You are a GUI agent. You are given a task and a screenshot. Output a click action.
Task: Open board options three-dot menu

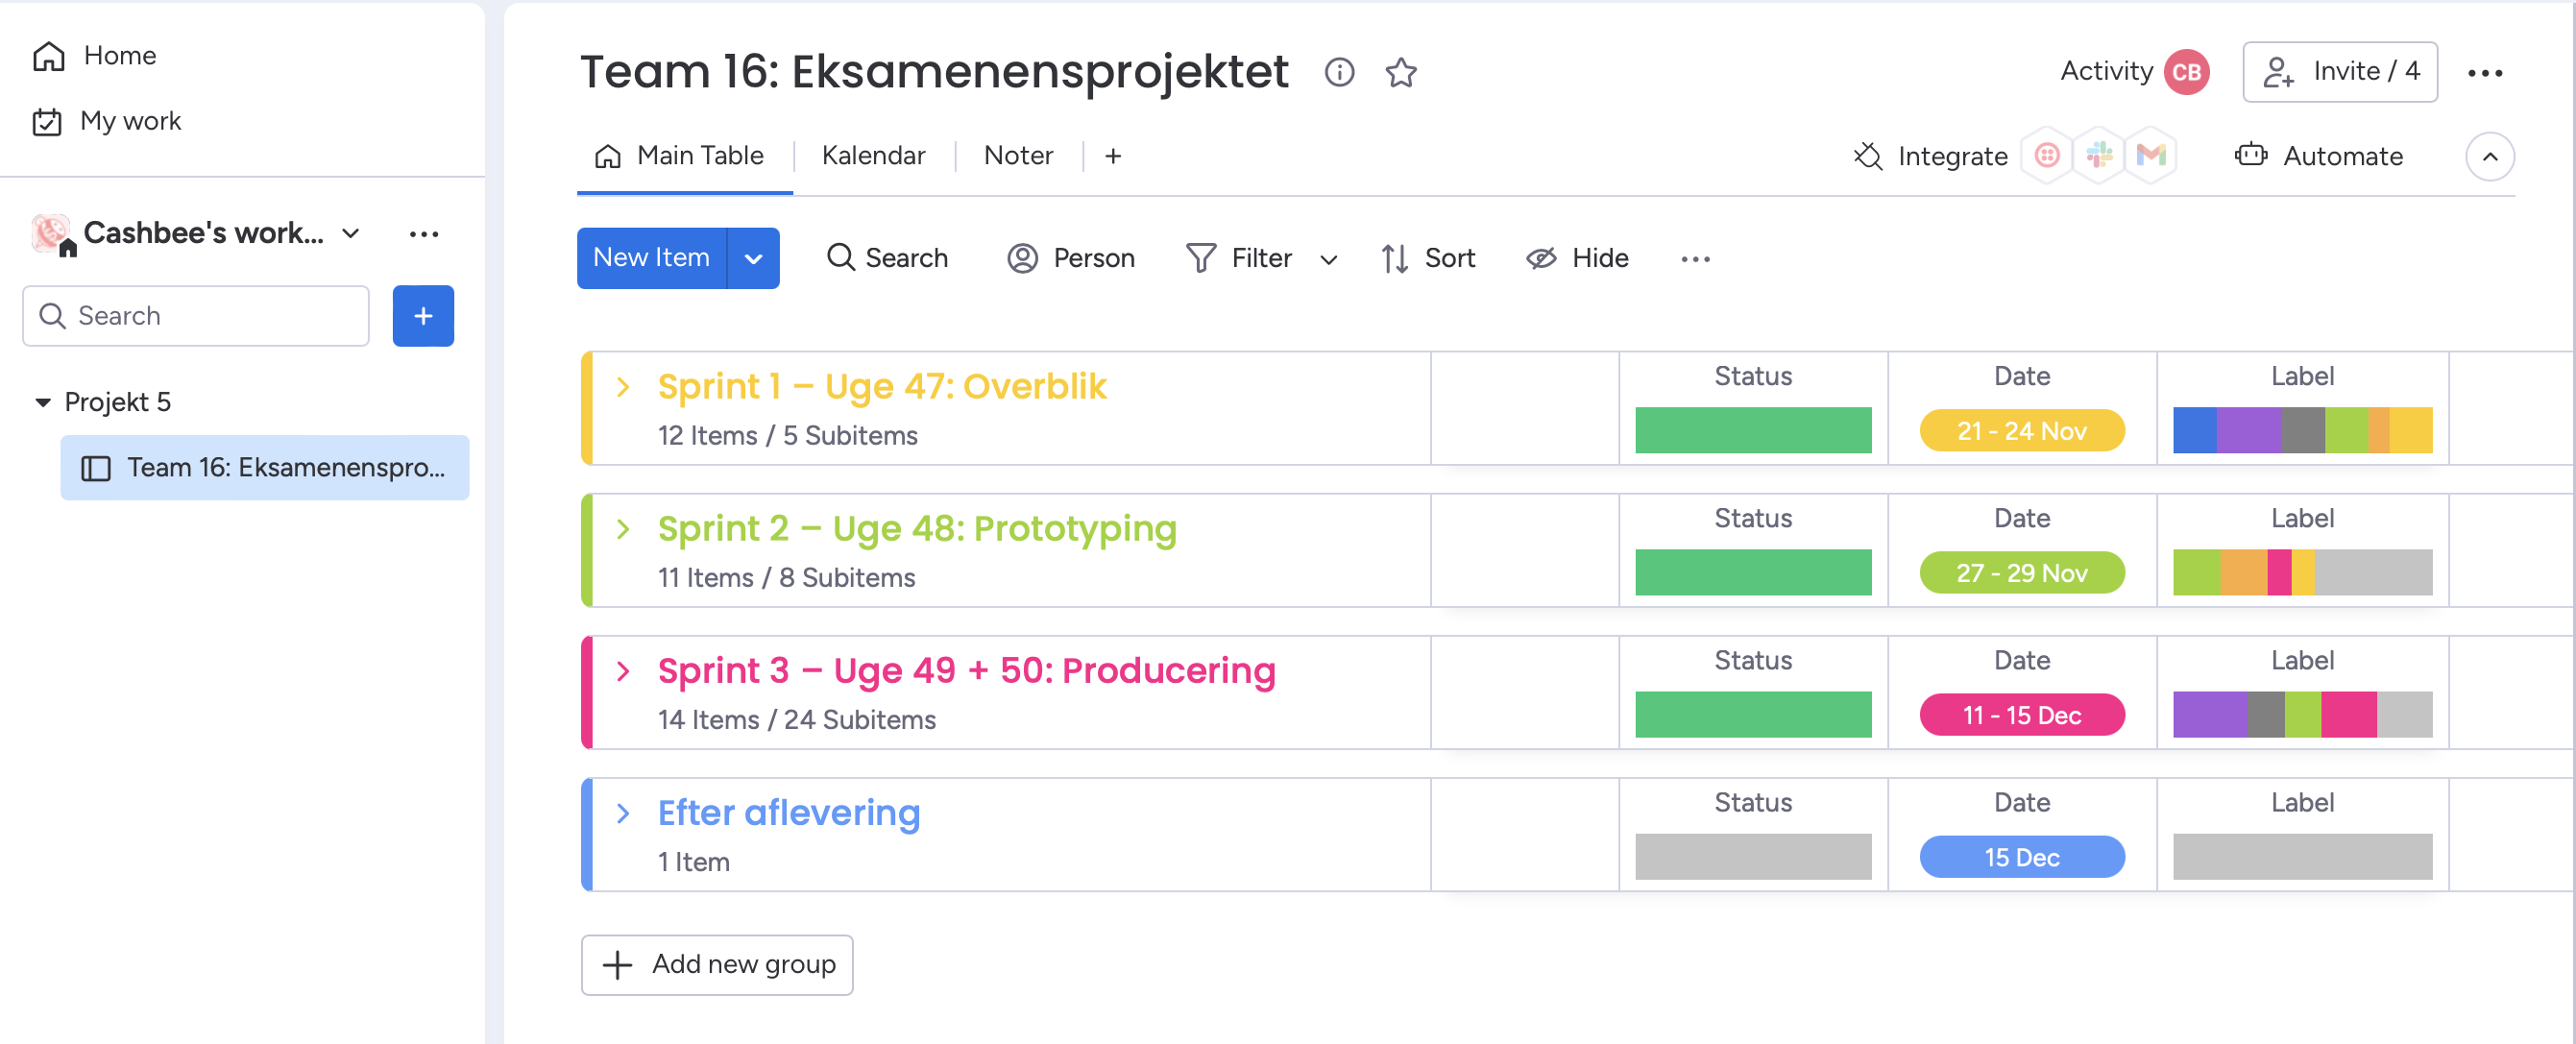point(2484,73)
